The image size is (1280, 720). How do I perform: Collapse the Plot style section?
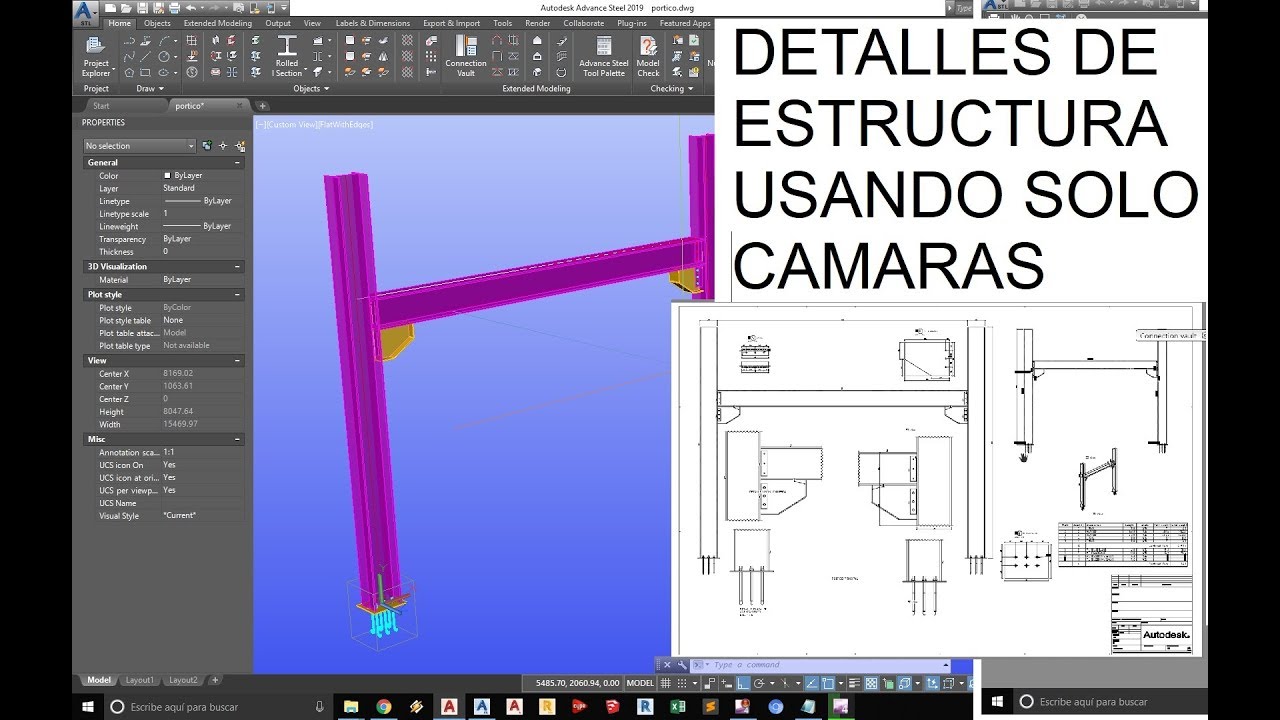tap(237, 295)
